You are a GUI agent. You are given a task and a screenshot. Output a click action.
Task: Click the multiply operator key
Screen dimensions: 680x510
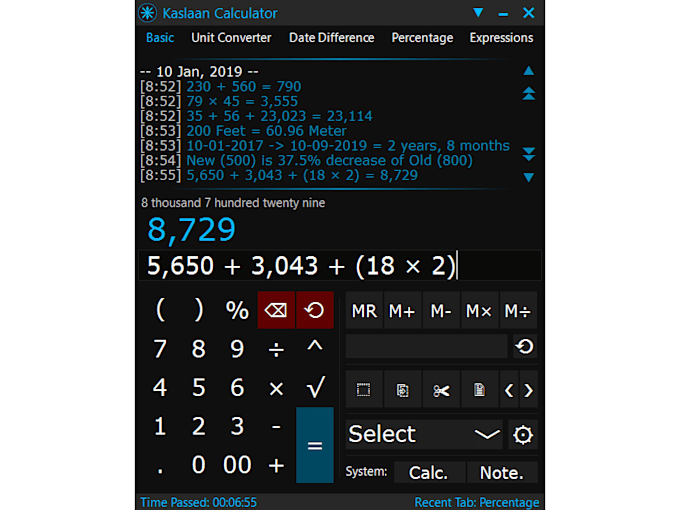pos(276,388)
